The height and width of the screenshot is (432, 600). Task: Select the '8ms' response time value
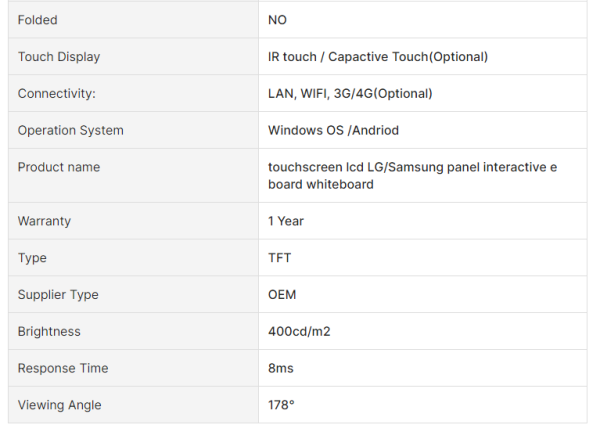coord(280,369)
